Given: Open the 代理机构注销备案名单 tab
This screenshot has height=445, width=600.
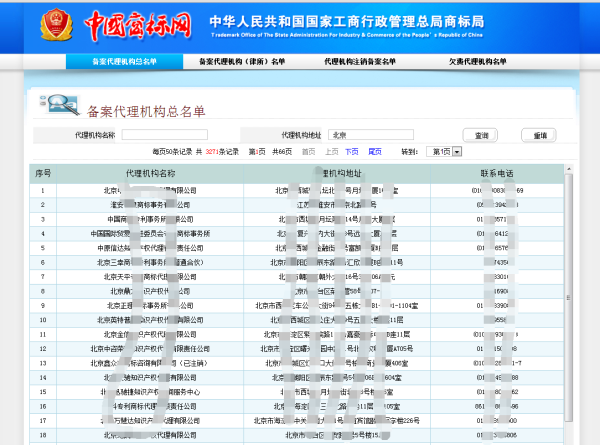Looking at the screenshot, I should pyautogui.click(x=367, y=61).
